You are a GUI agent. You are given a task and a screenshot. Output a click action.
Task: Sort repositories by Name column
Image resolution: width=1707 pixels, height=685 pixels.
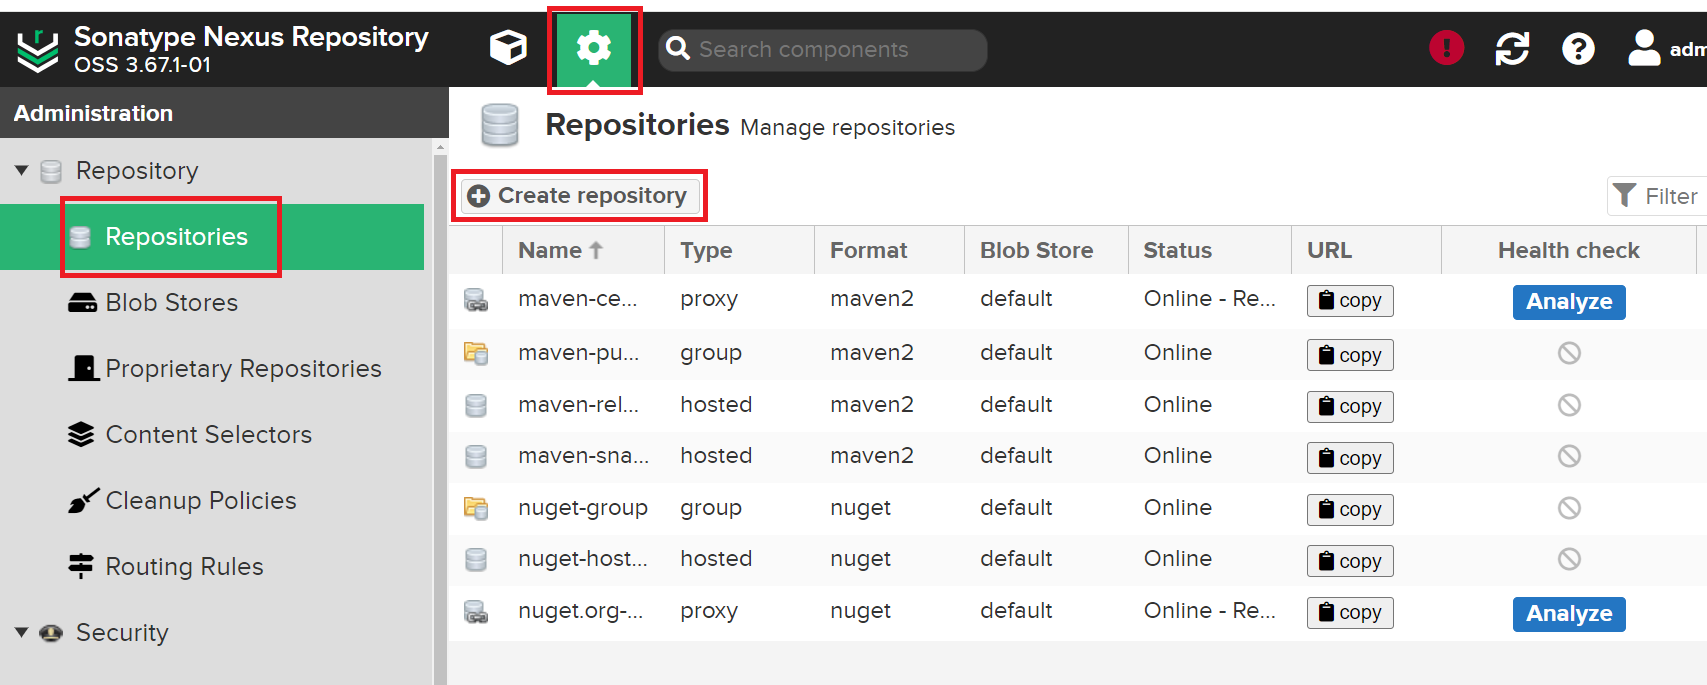[583, 250]
